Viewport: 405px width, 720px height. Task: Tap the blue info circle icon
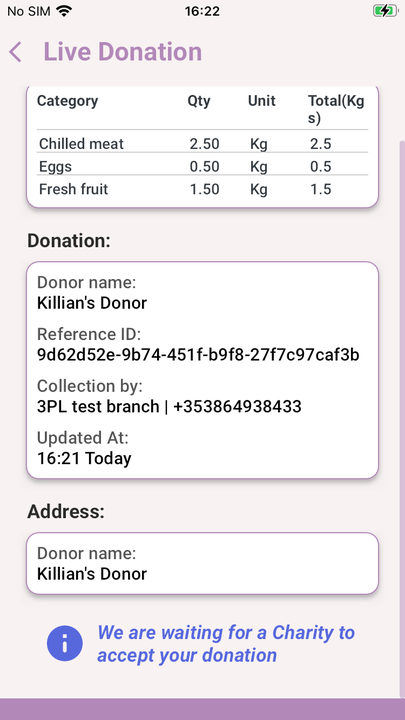coord(65,643)
